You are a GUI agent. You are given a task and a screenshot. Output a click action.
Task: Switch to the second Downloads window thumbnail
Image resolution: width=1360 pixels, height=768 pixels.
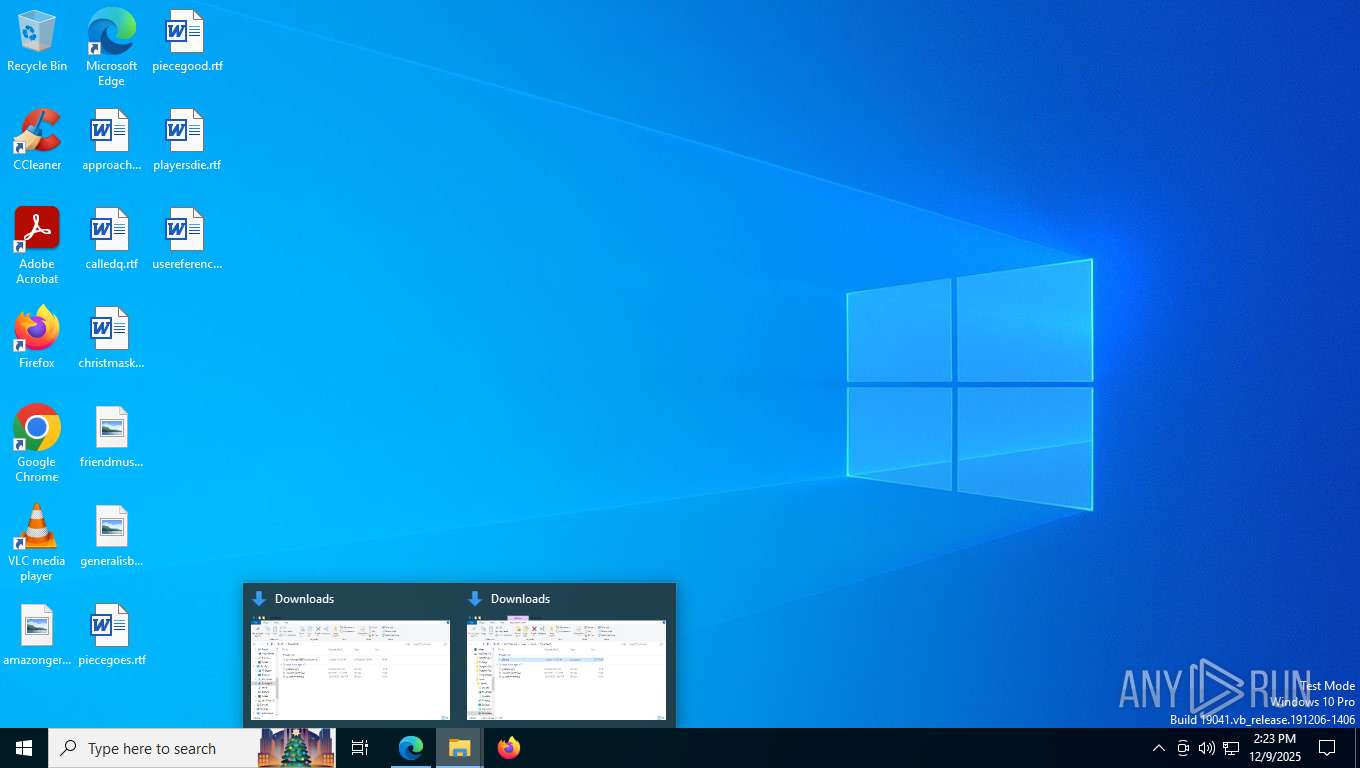[567, 655]
